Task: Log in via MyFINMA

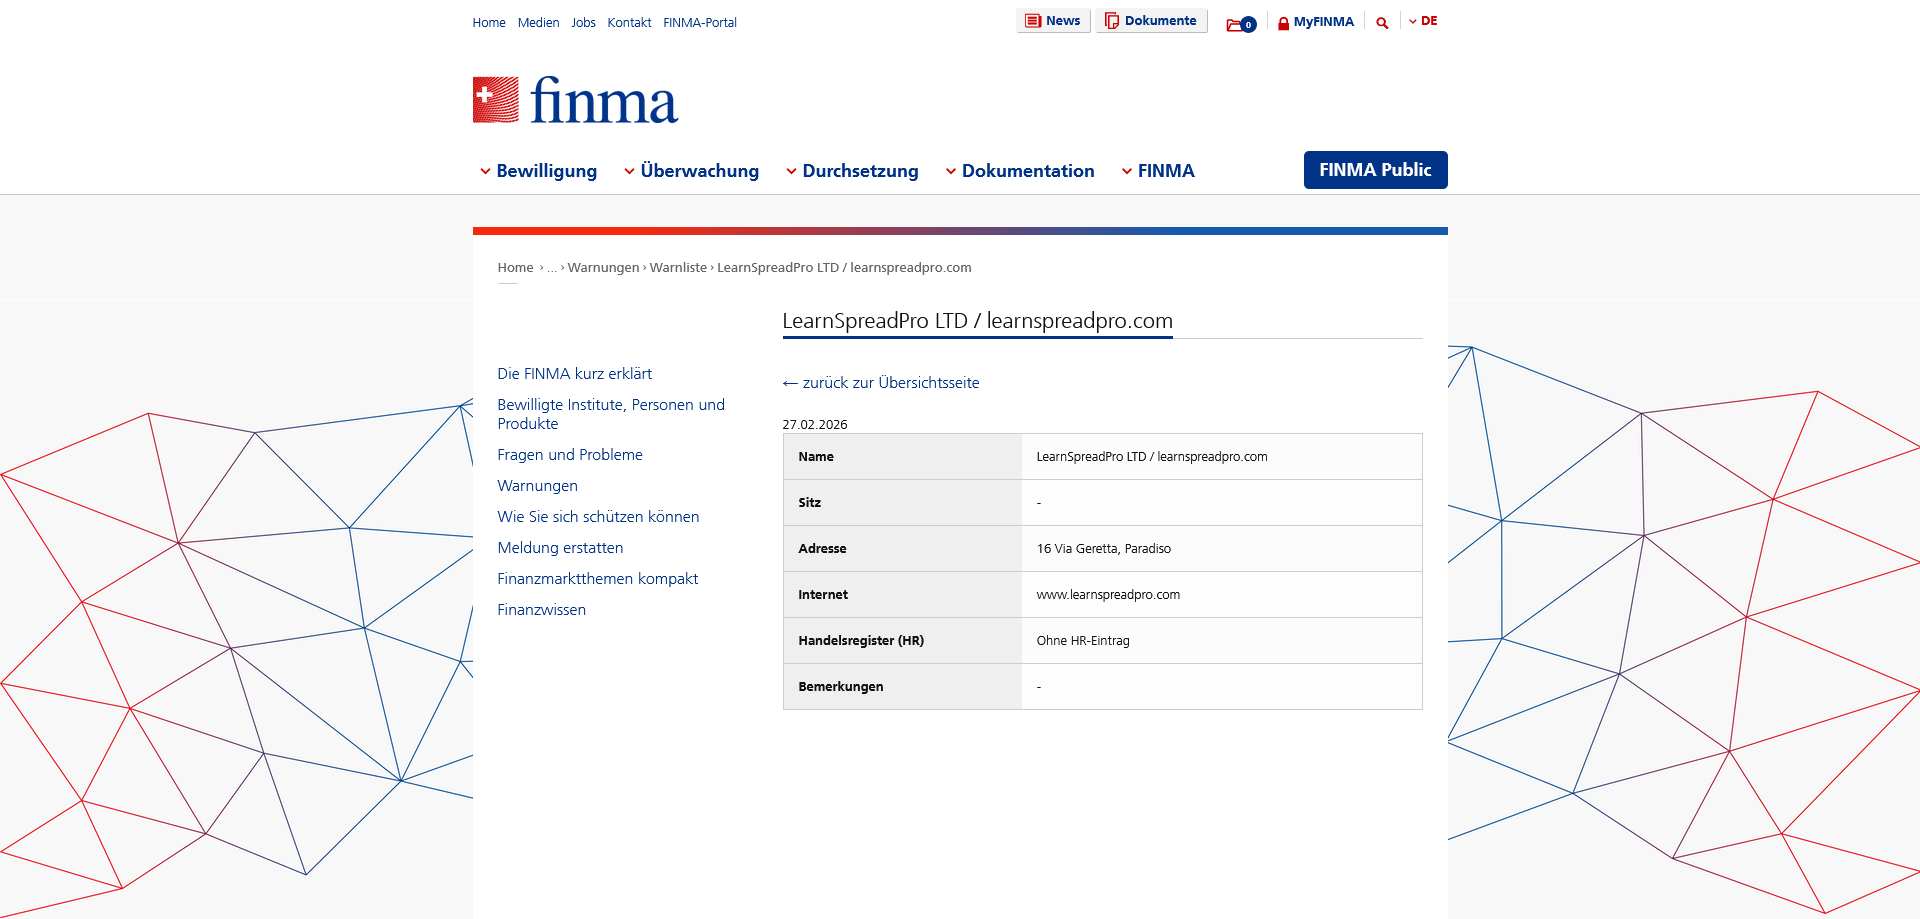Action: pos(1315,22)
